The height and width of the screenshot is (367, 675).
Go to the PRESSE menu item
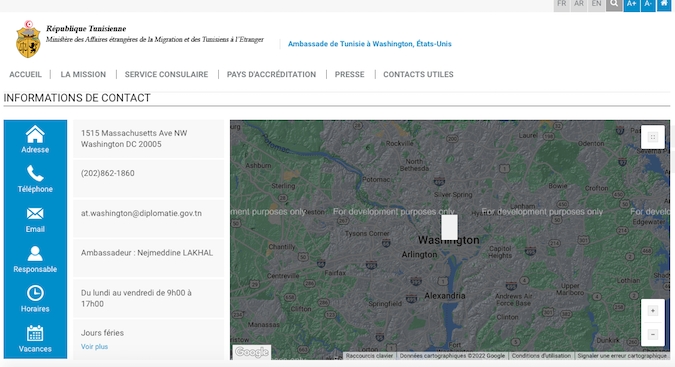[x=350, y=74]
